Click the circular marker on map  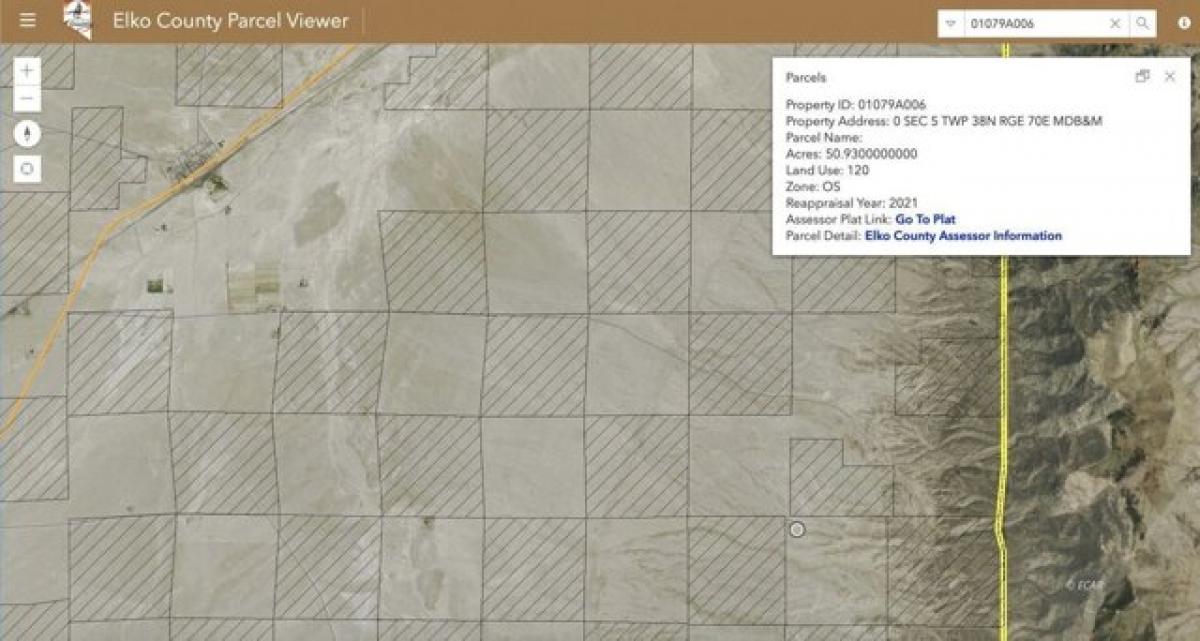pos(797,529)
